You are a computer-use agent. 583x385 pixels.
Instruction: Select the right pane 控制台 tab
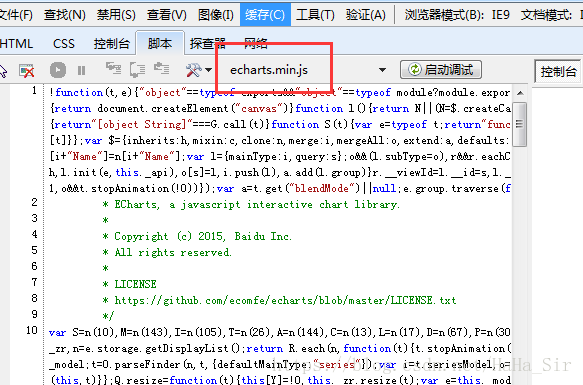point(558,71)
